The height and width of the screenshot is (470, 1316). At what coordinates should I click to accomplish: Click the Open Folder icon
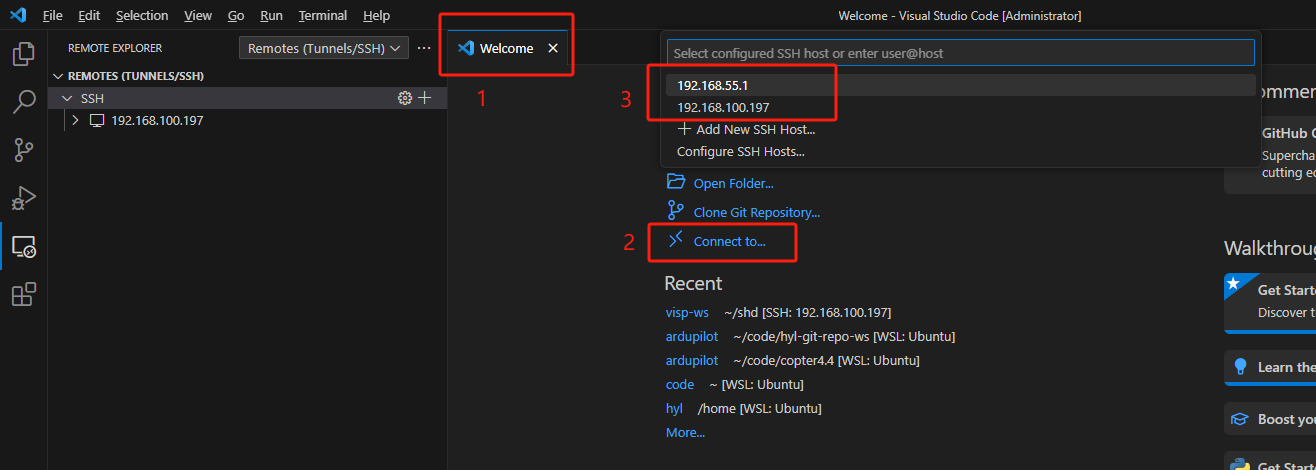676,182
